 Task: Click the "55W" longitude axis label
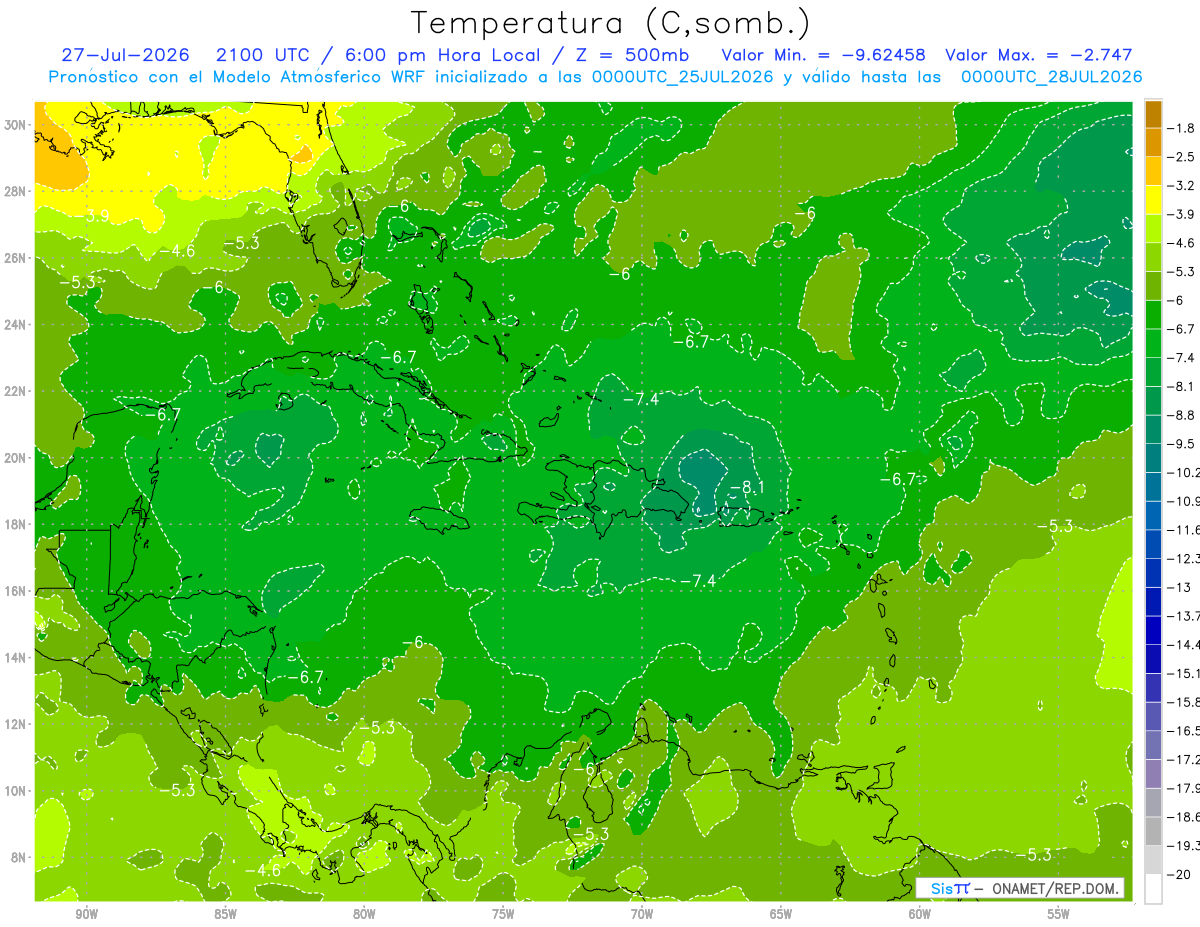tap(1059, 914)
